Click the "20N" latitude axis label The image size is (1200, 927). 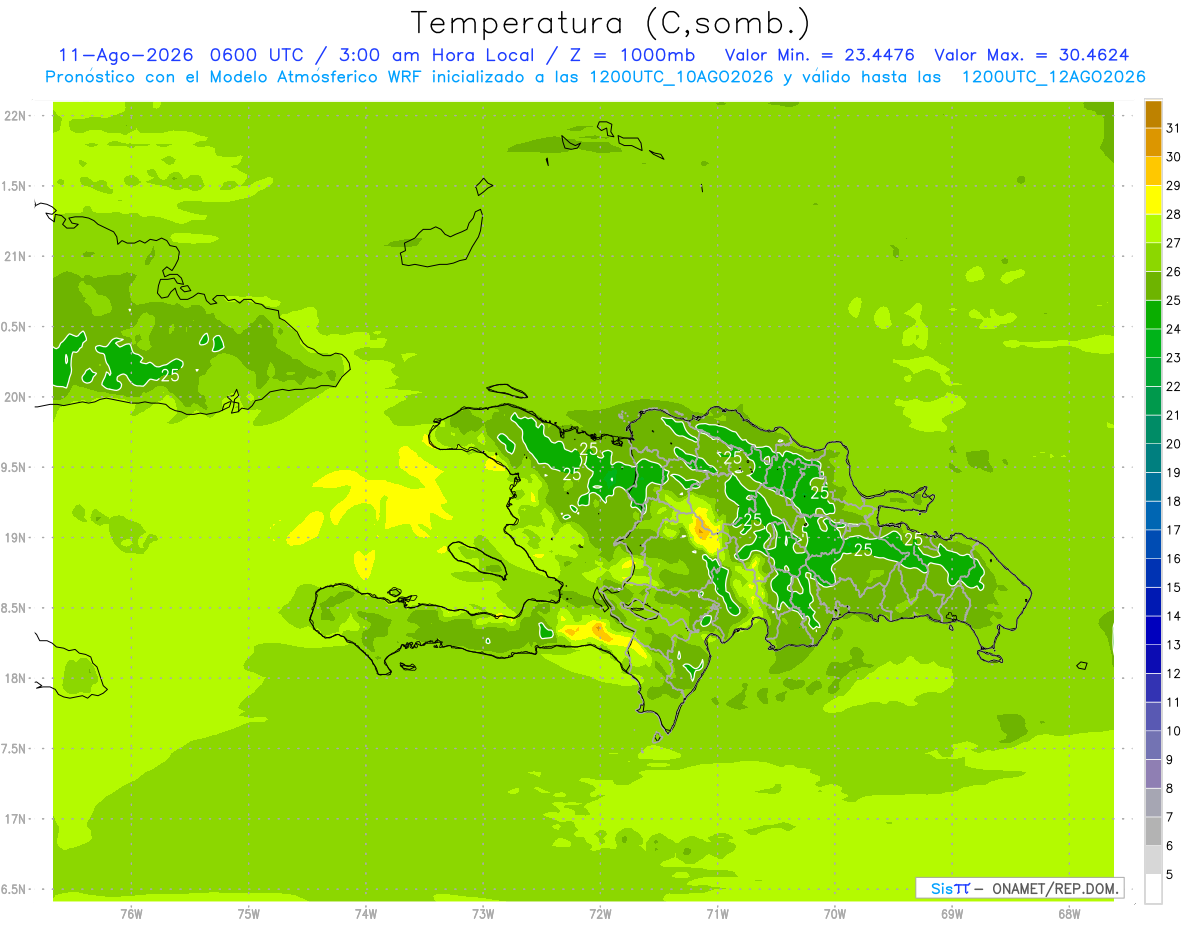pos(15,398)
